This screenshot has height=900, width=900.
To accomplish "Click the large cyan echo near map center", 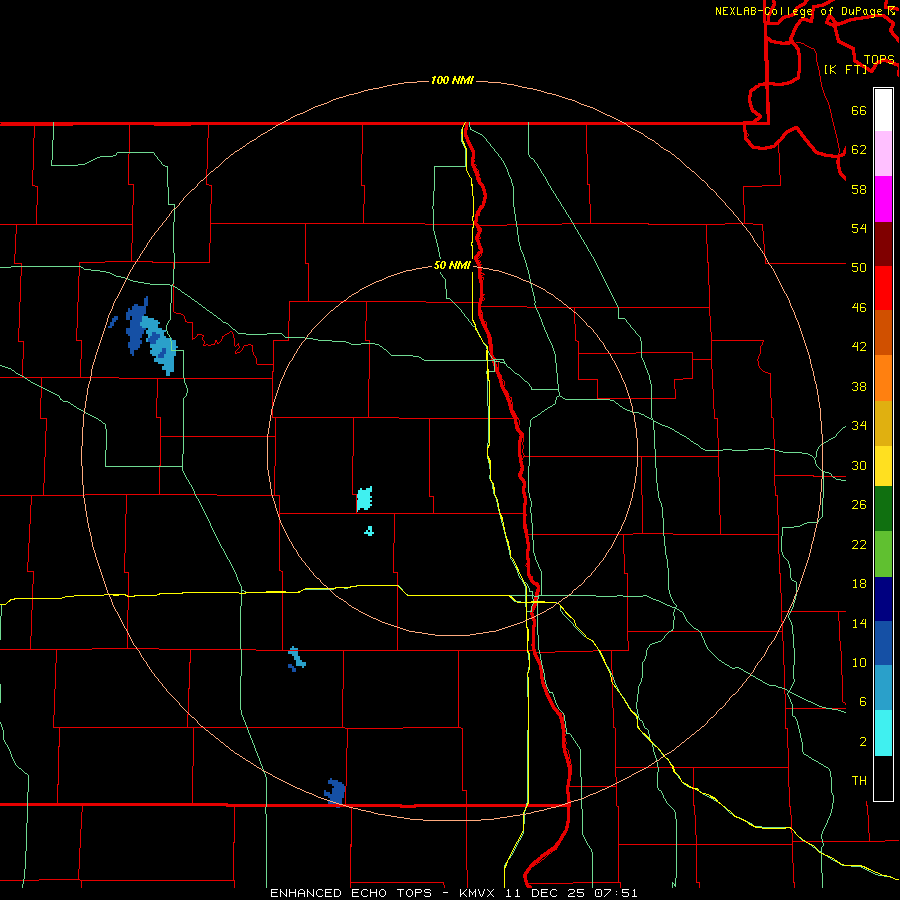I will 364,498.
